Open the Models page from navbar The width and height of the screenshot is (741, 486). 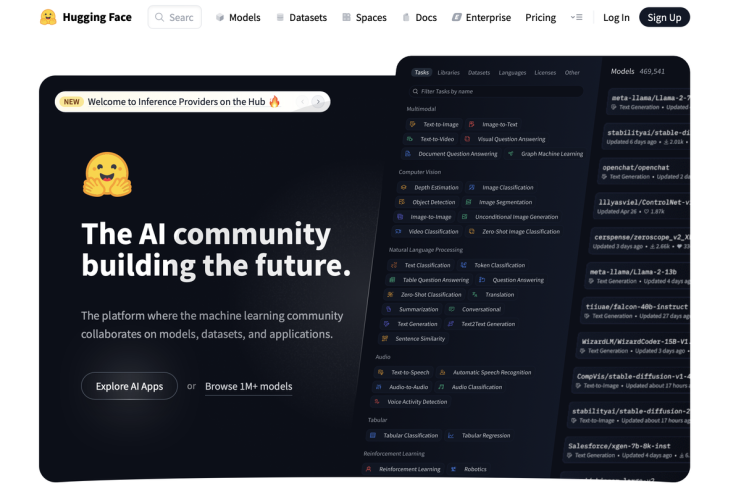coord(238,17)
